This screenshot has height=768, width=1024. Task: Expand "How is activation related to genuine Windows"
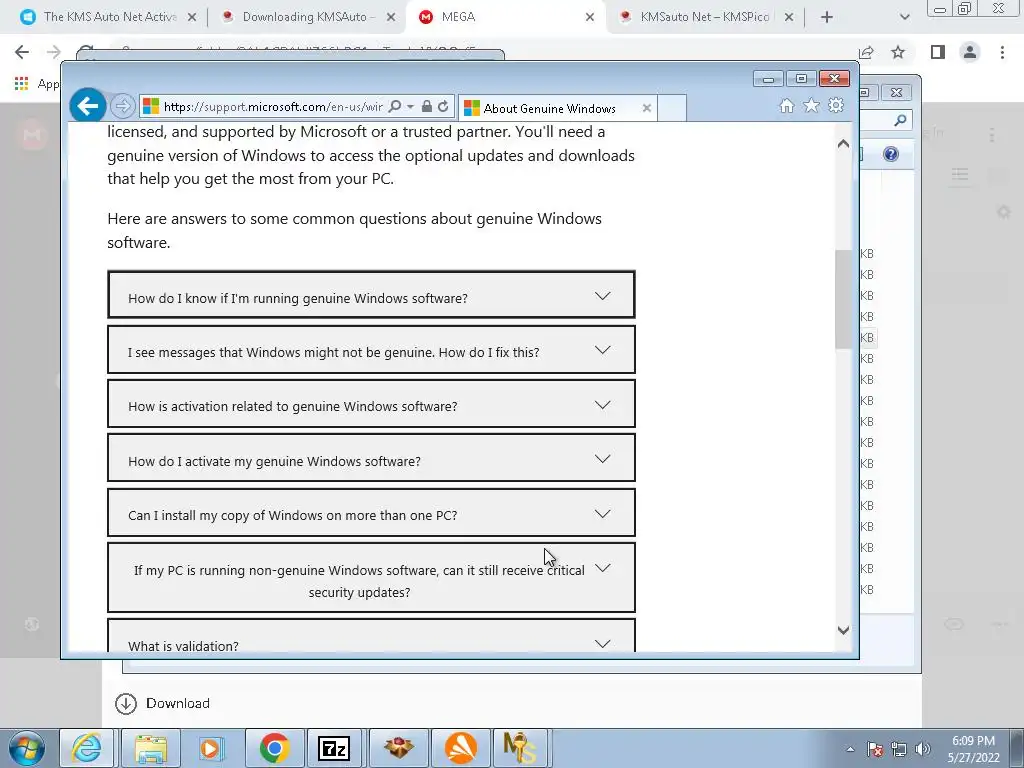[x=371, y=404]
